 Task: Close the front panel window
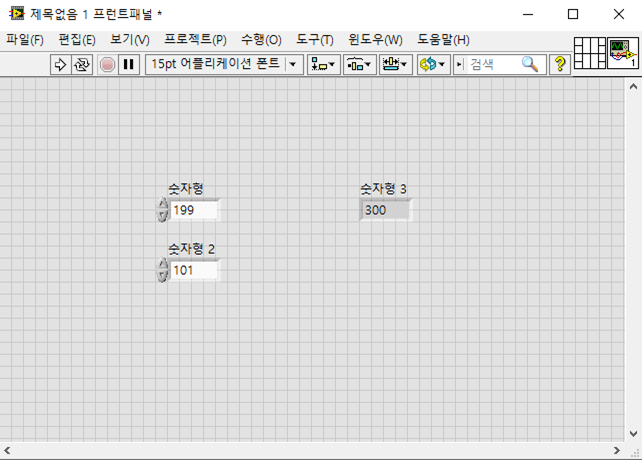tap(619, 14)
